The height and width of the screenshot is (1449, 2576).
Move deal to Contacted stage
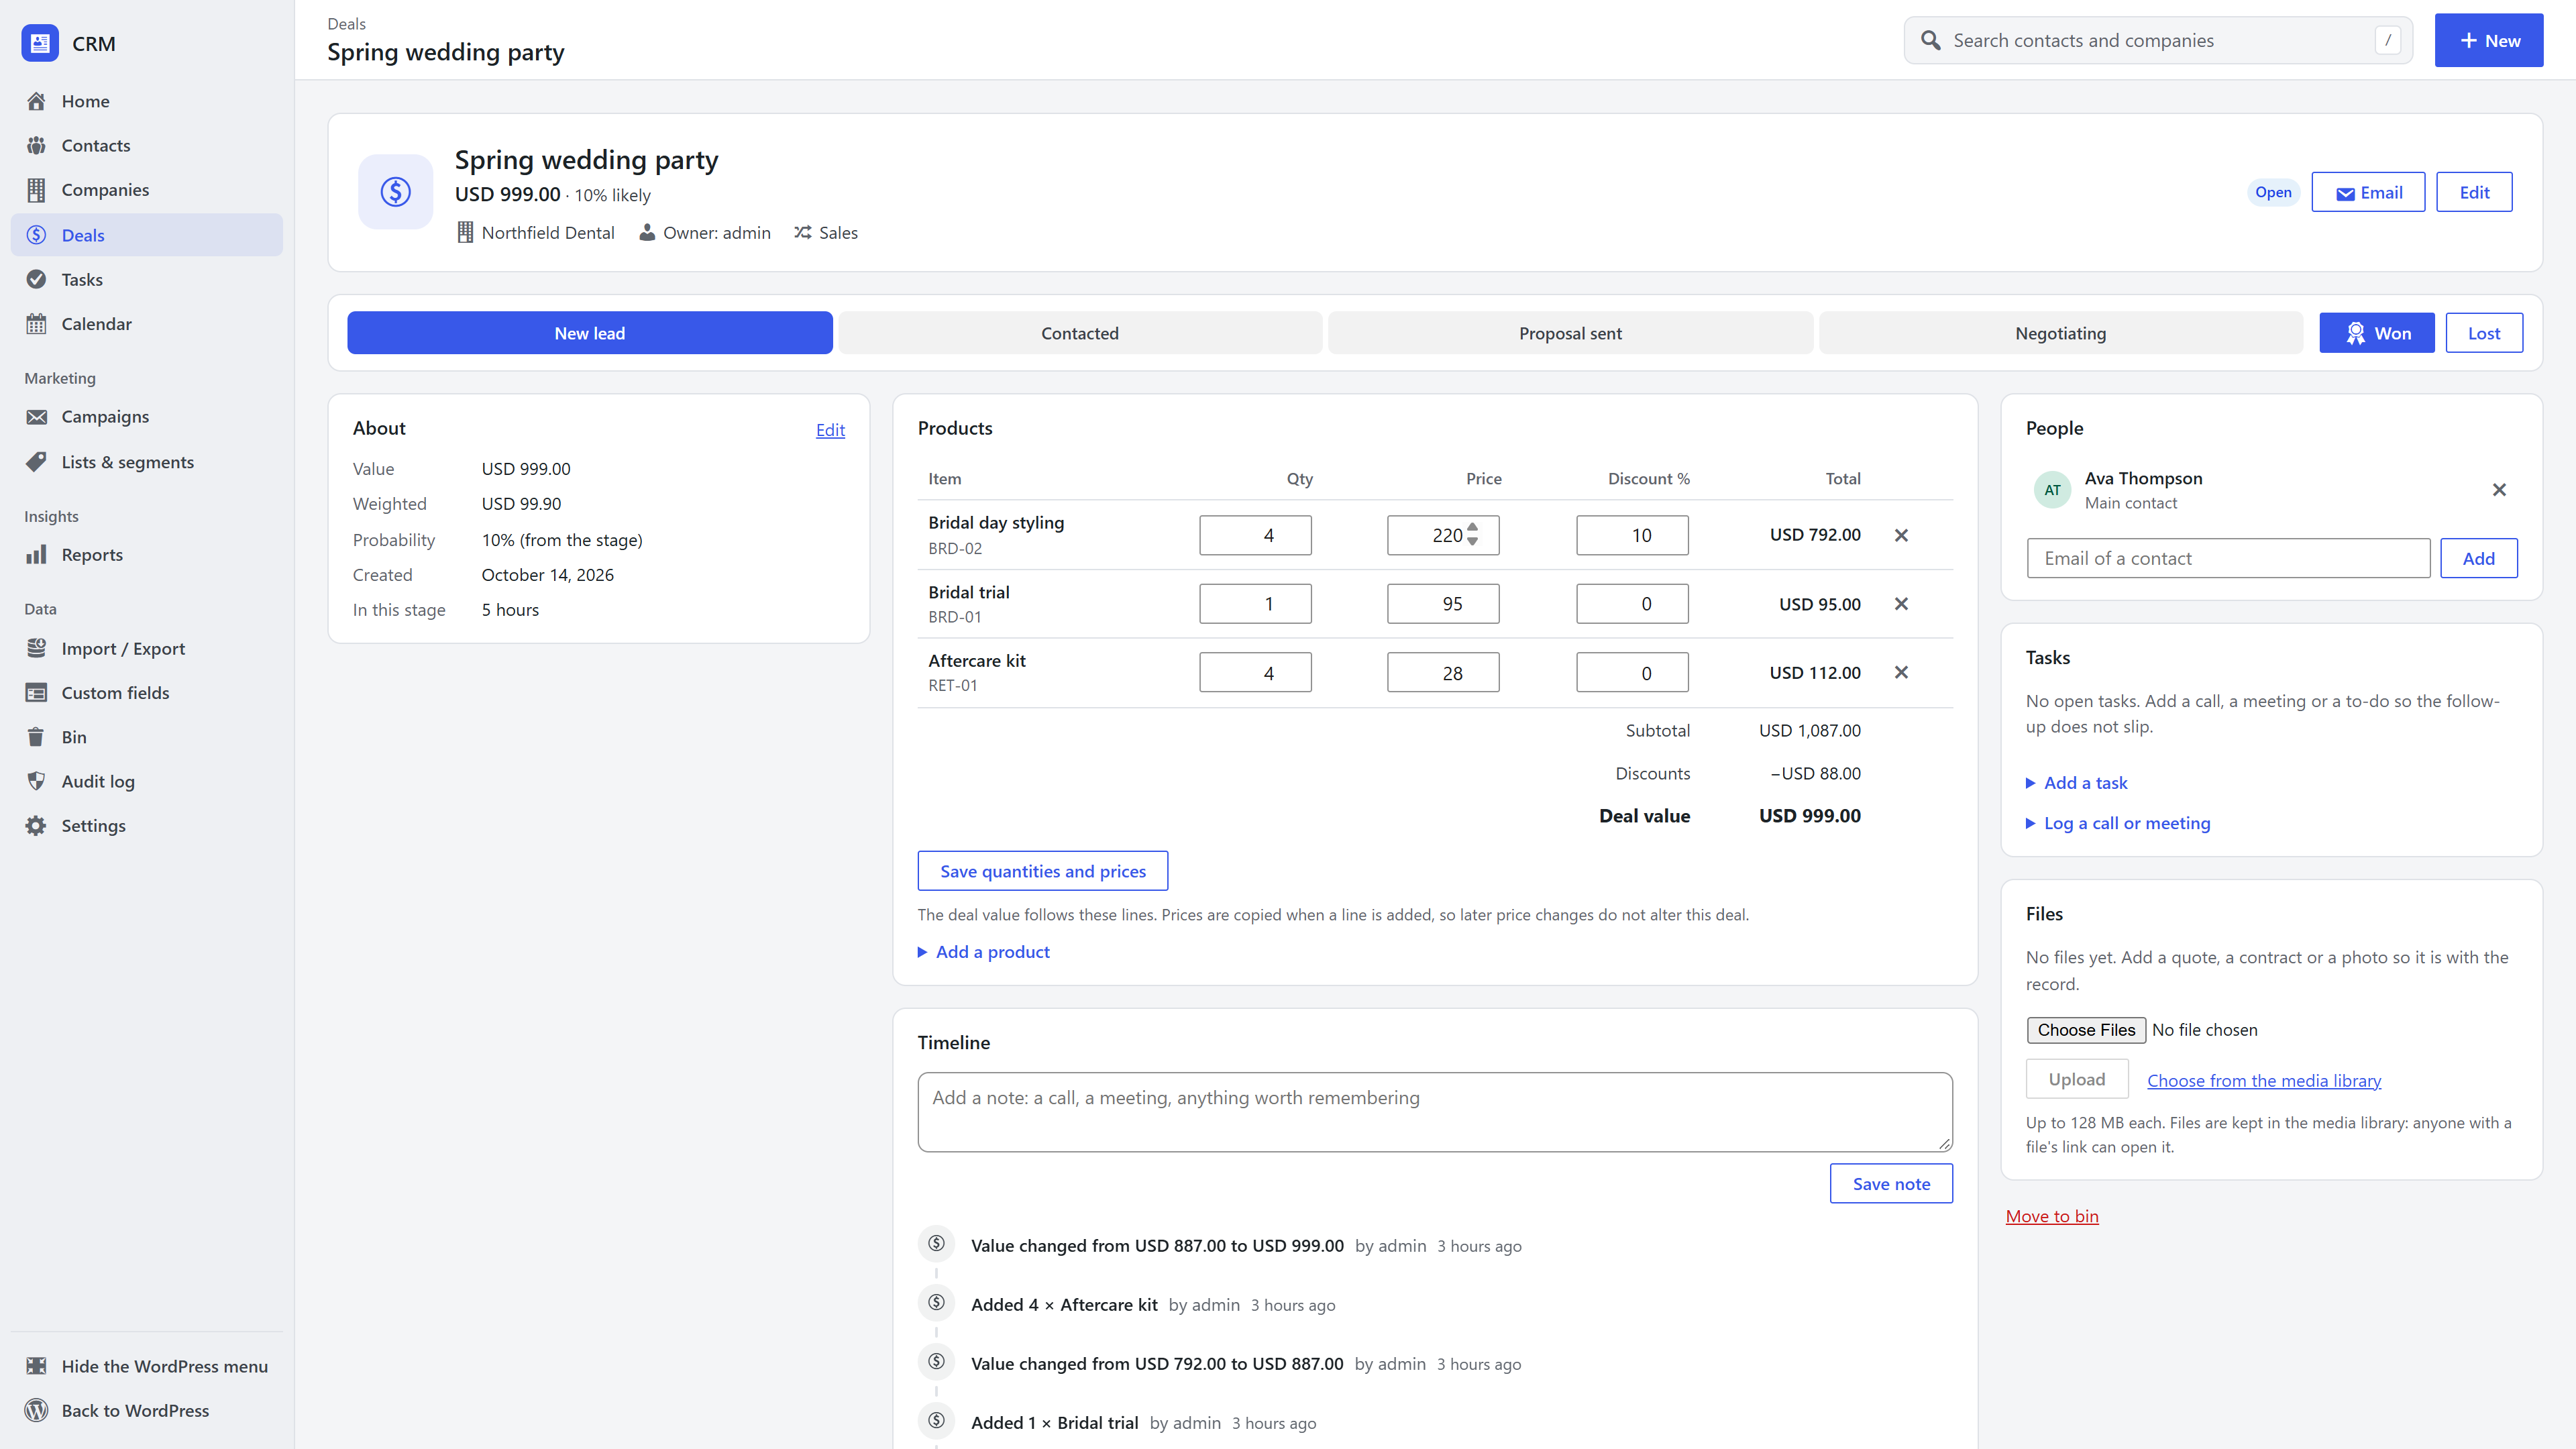pos(1080,333)
